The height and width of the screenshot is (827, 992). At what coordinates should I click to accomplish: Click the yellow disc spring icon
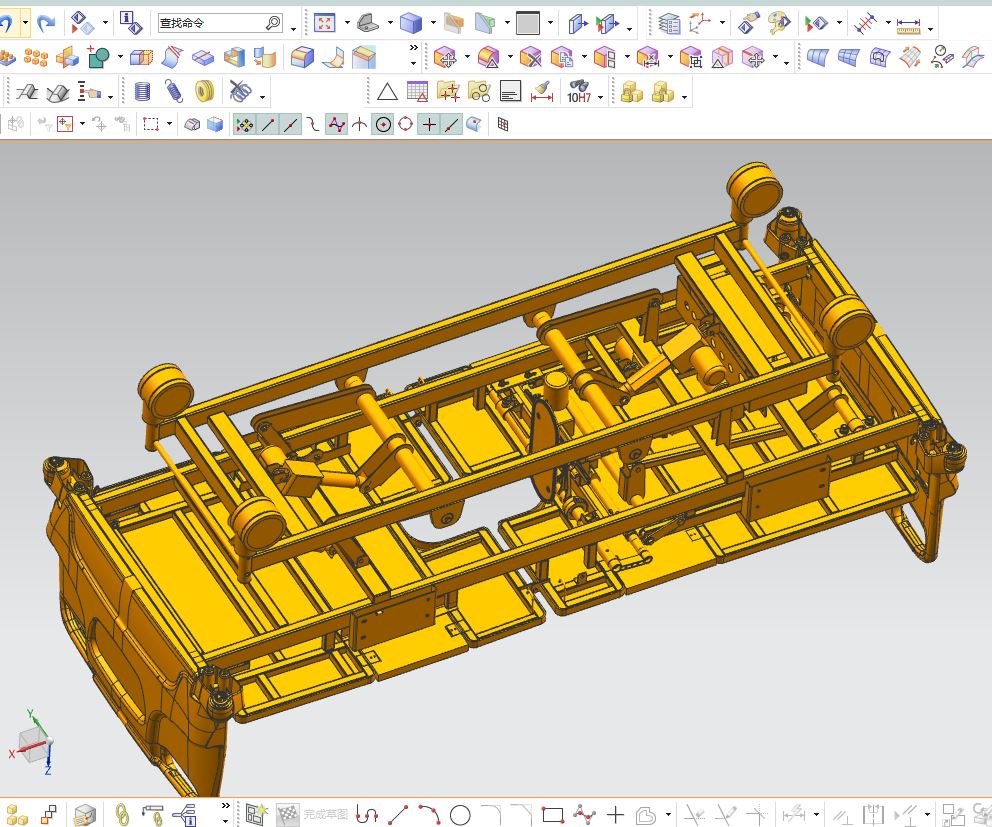204,92
